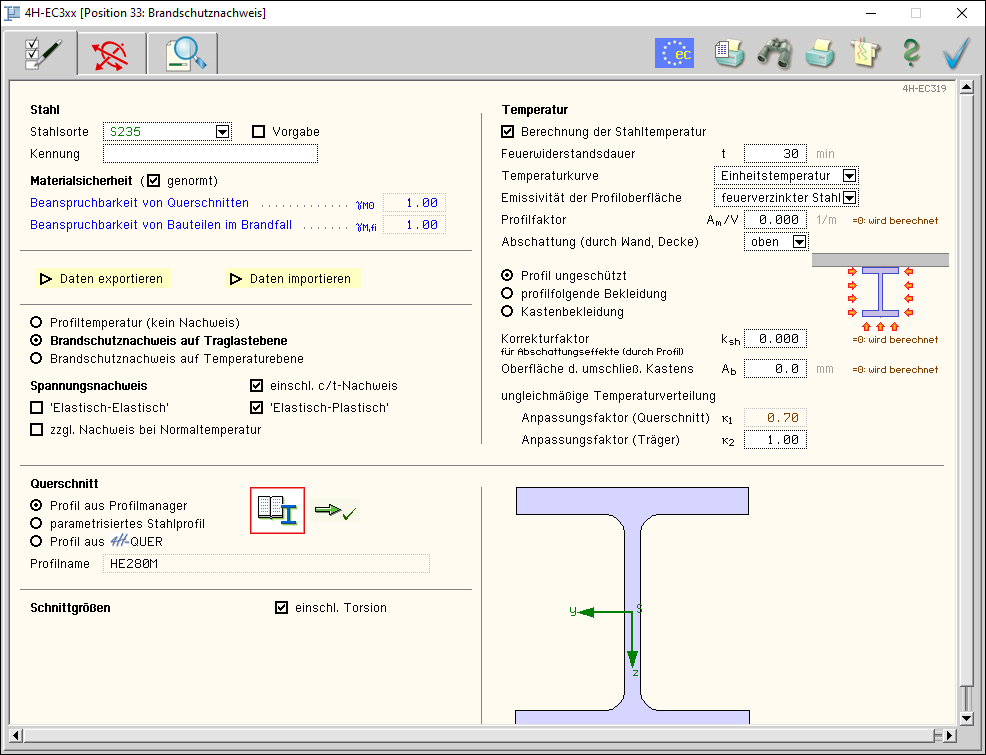Click the binoculars preview icon
The height and width of the screenshot is (755, 986).
[x=774, y=53]
